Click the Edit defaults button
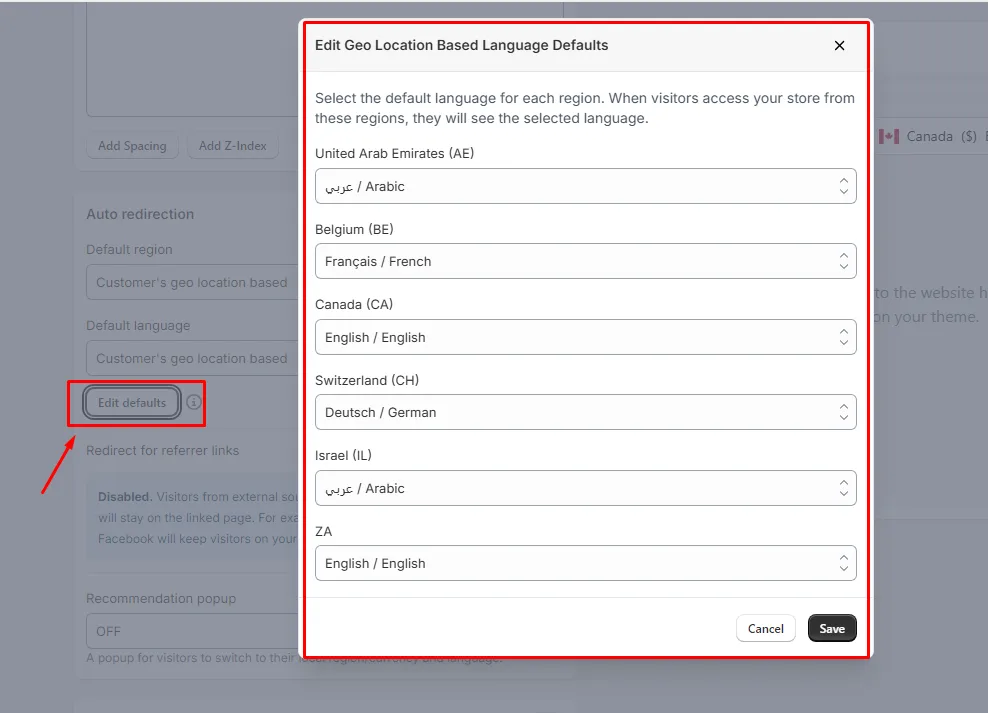 [x=132, y=402]
